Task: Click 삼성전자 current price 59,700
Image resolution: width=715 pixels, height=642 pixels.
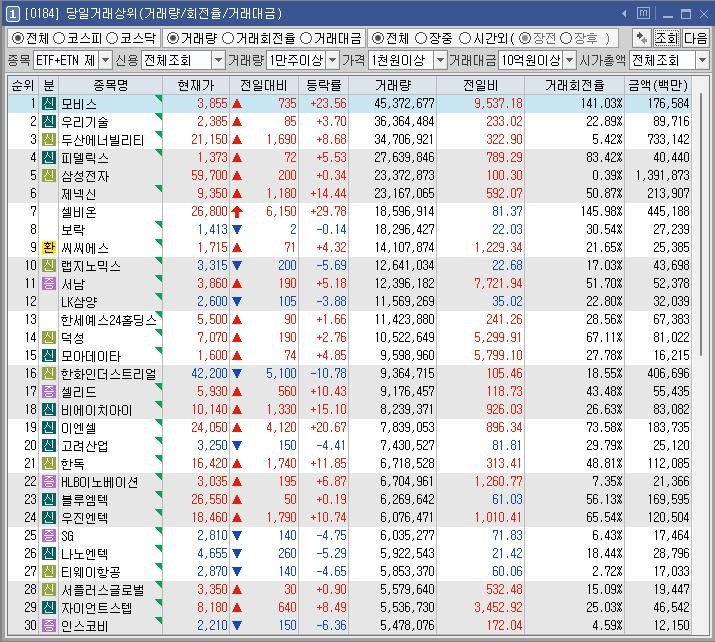Action: point(209,175)
